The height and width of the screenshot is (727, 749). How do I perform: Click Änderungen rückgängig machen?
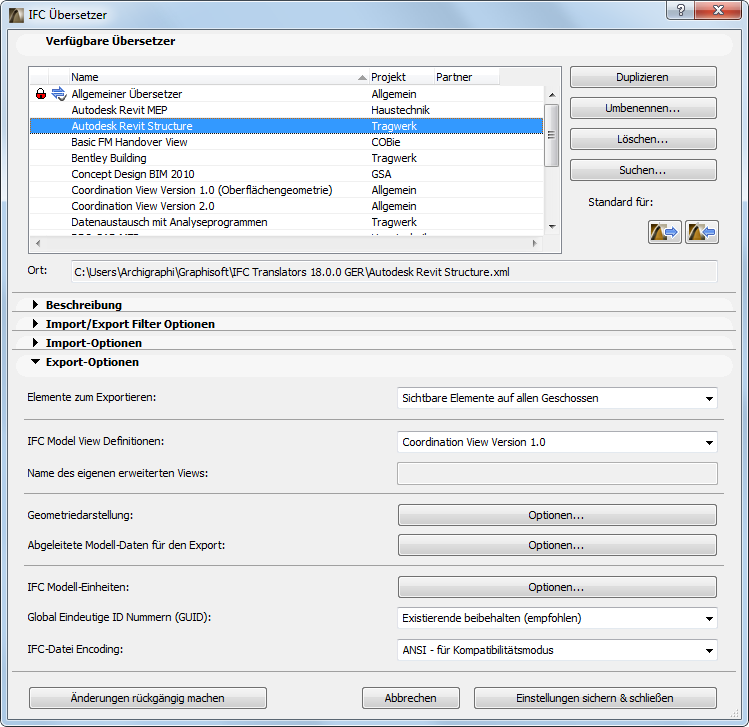[x=148, y=698]
